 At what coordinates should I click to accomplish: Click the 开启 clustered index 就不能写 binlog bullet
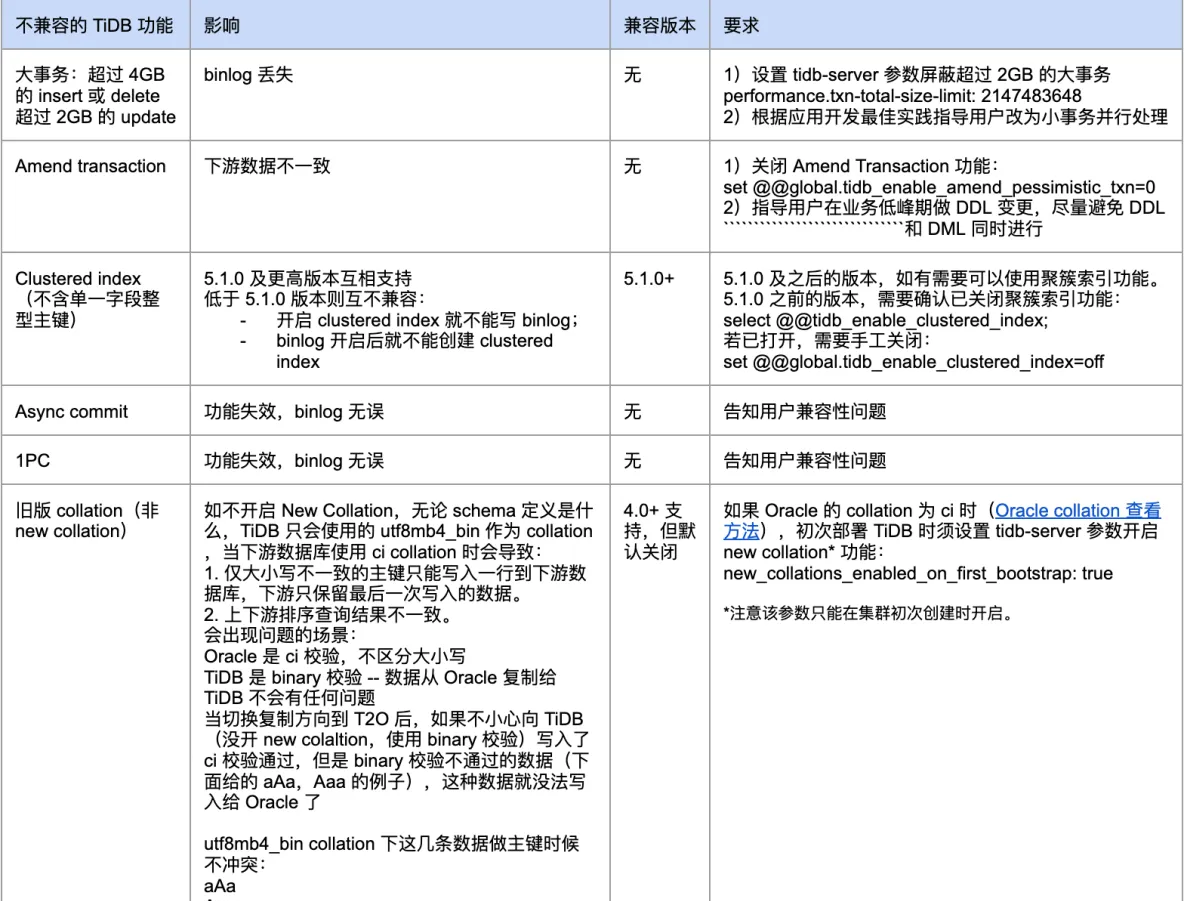coord(427,320)
